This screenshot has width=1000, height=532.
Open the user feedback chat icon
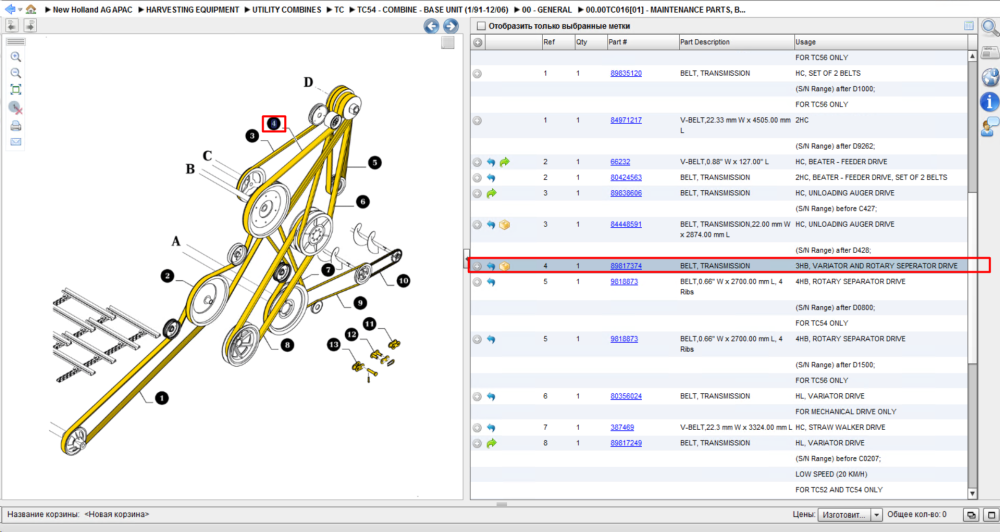(990, 127)
